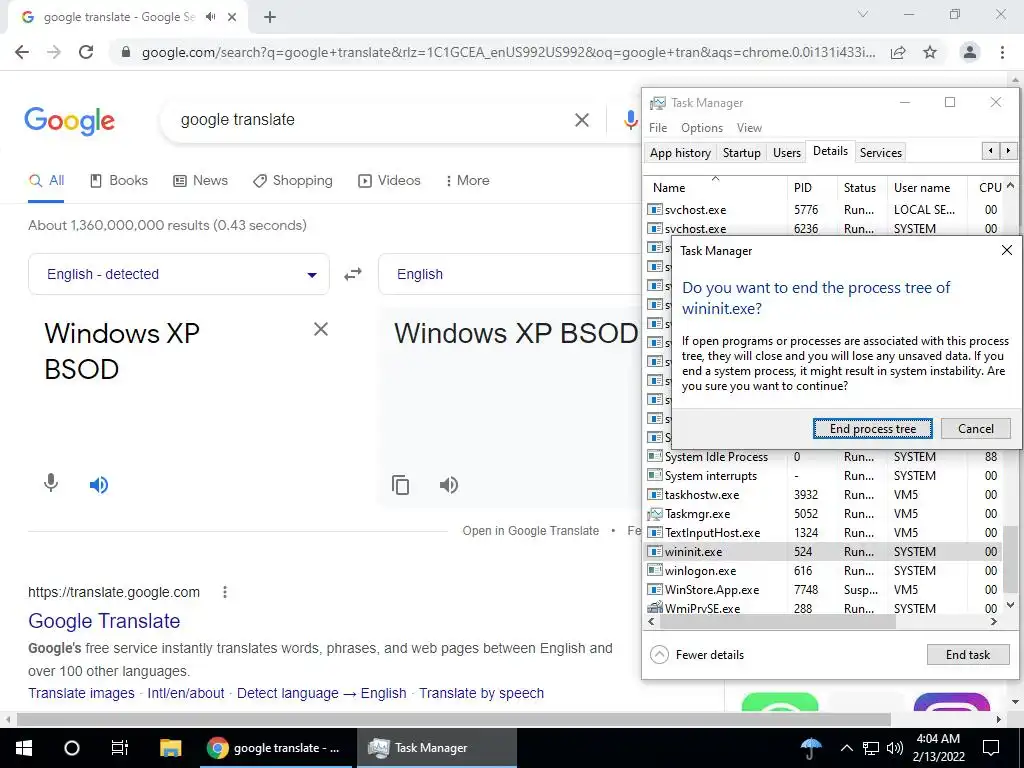This screenshot has width=1024, height=768.
Task: Open Cortana circle on the taskbar
Action: [72, 748]
